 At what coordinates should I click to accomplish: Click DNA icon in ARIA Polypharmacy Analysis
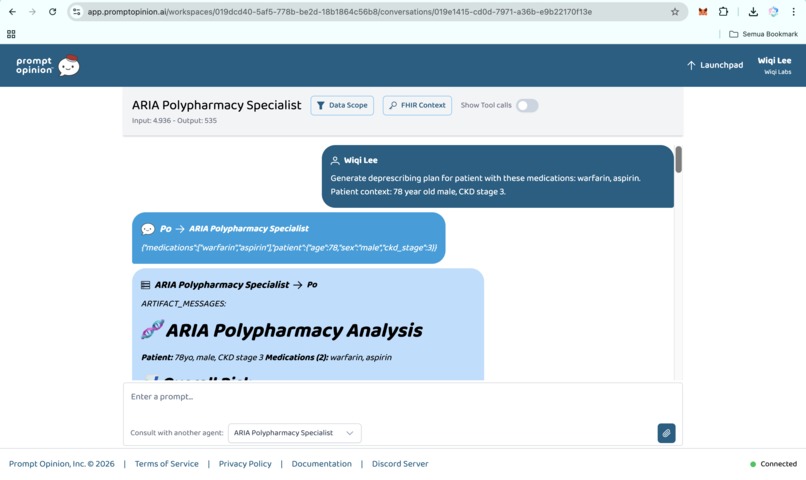[153, 329]
